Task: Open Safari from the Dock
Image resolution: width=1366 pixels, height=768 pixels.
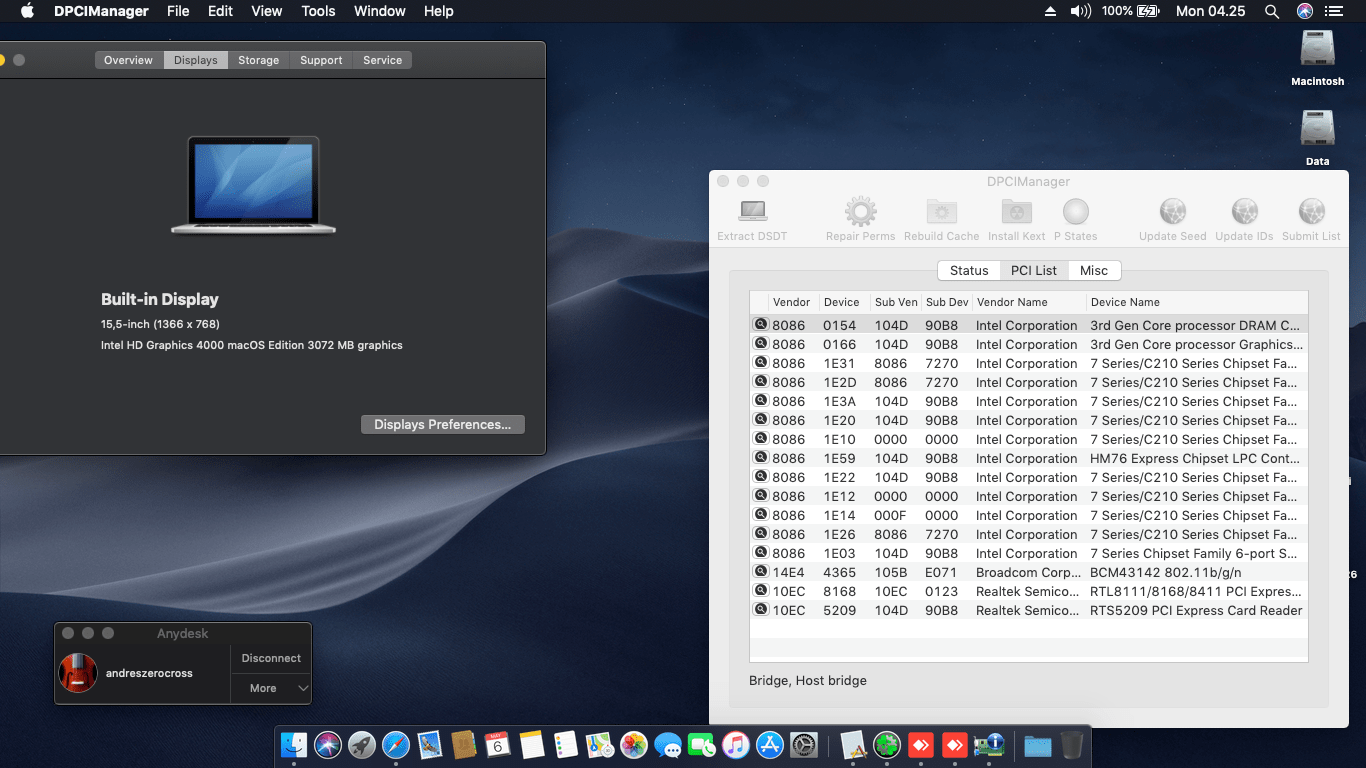Action: point(396,745)
